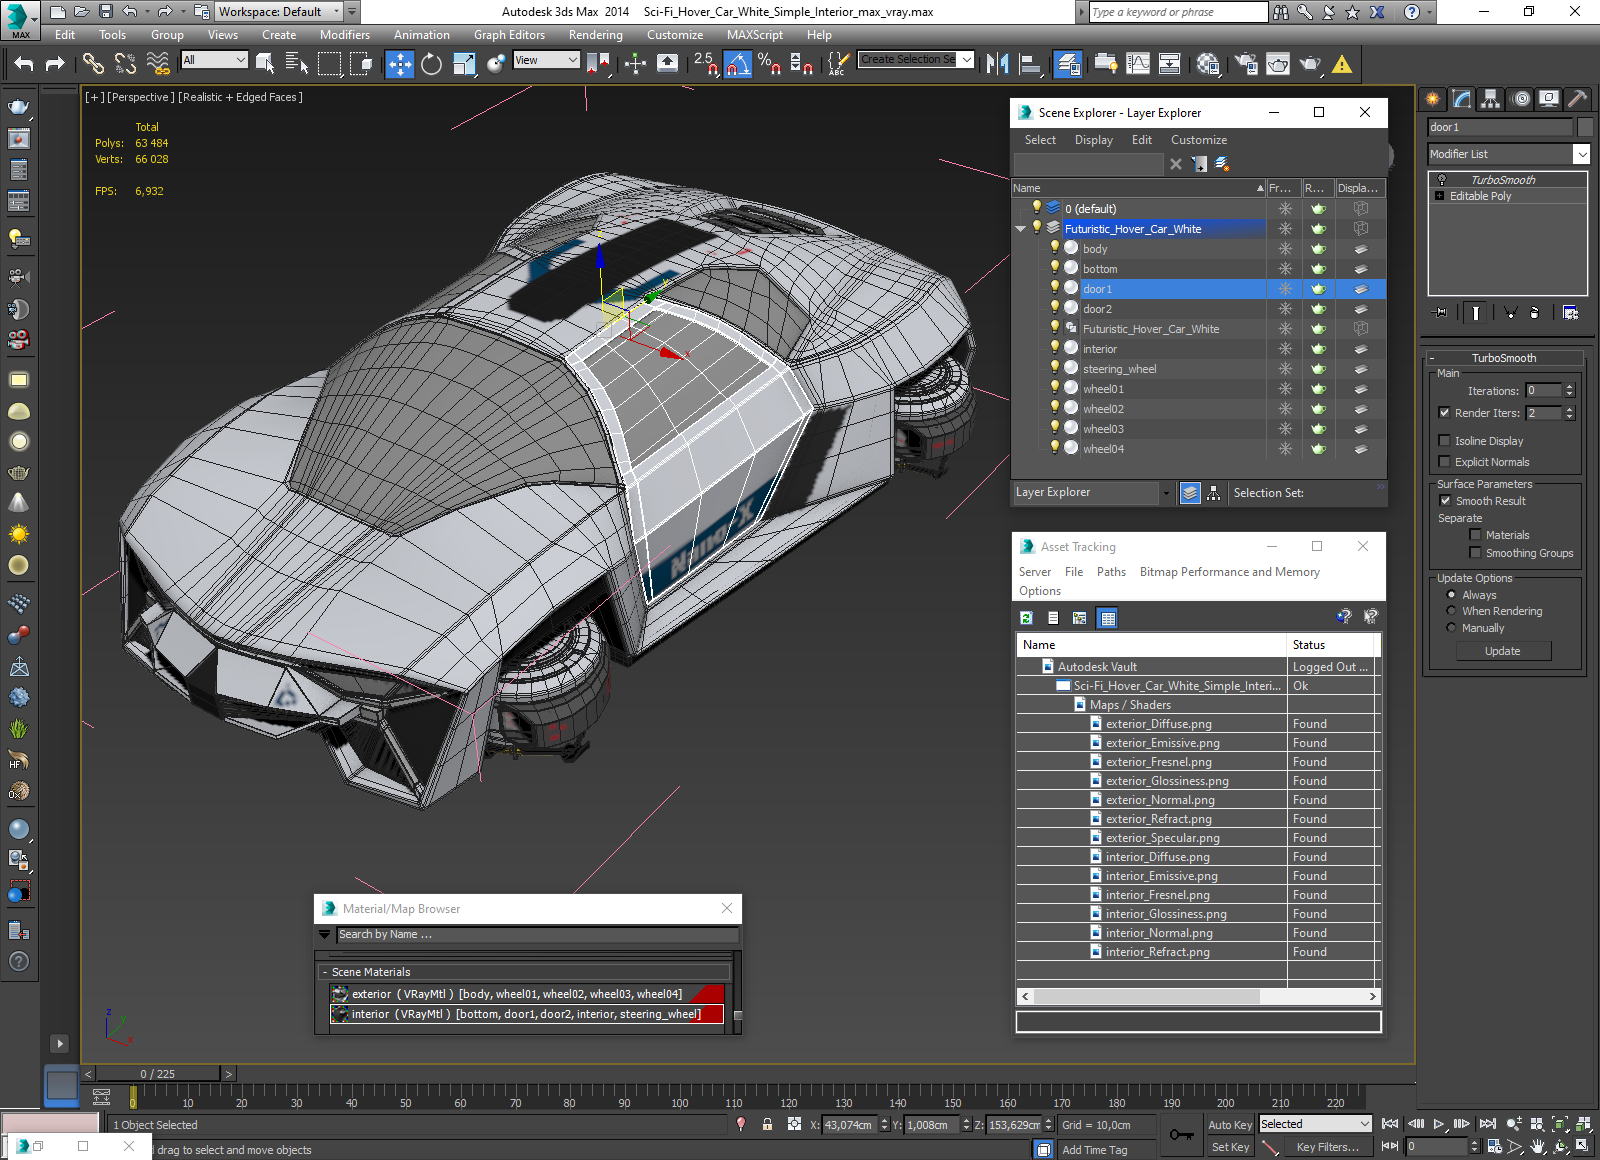Go to start of animation
Screen dimensions: 1600x1160
1390,1124
